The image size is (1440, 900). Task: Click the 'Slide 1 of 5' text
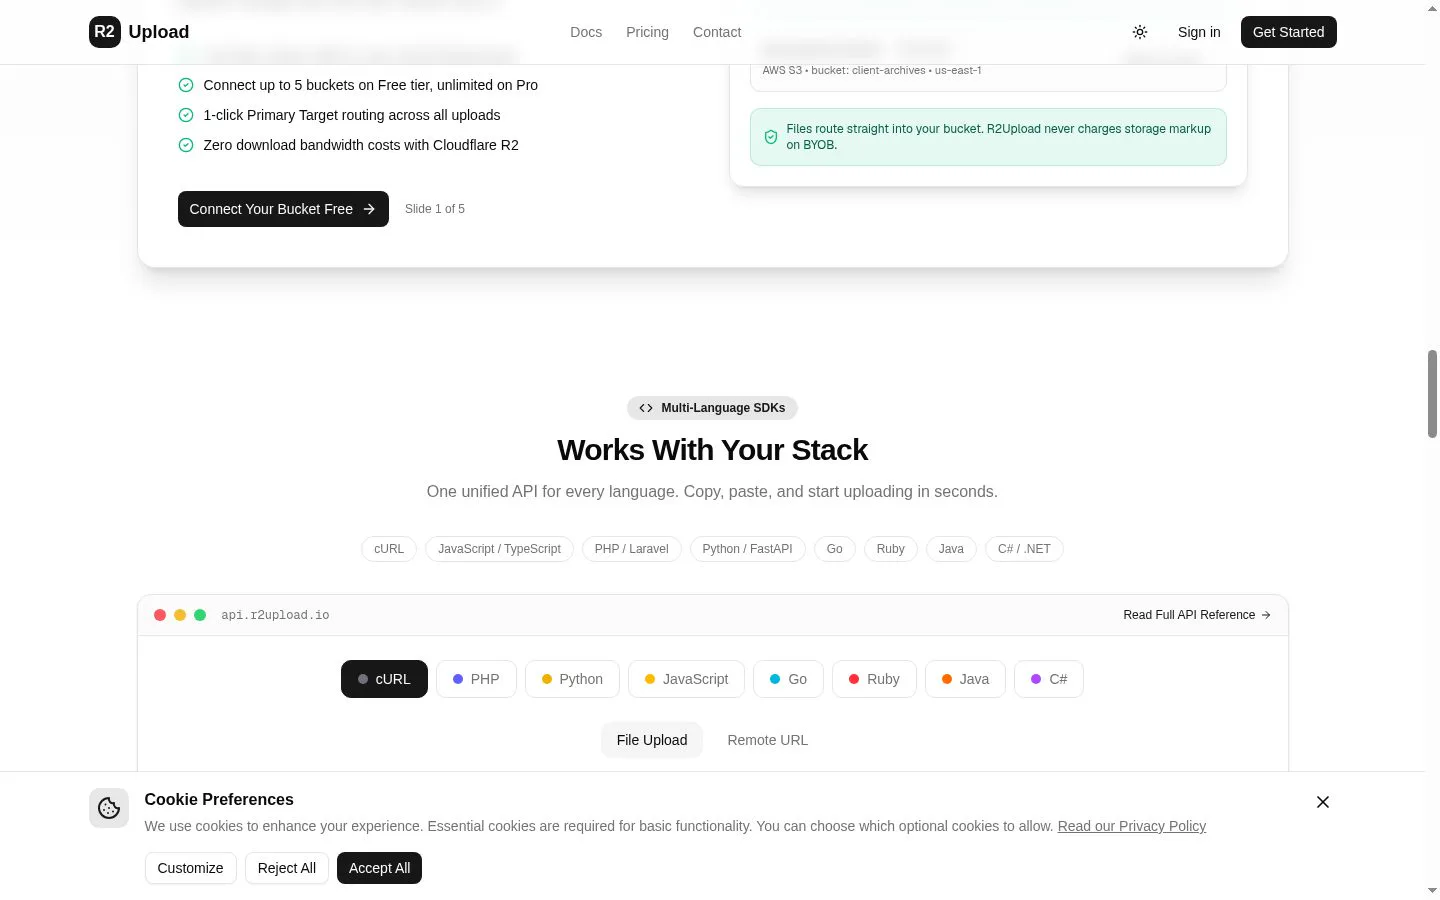[x=435, y=209]
